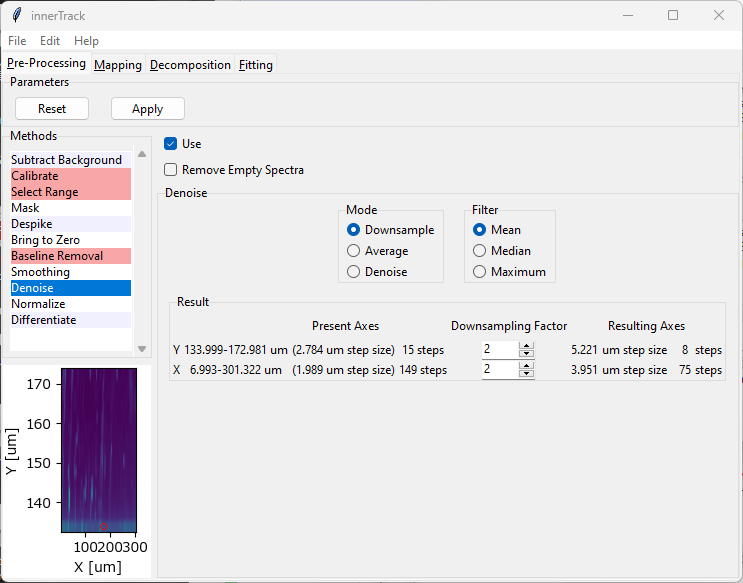The height and width of the screenshot is (583, 743).
Task: Toggle the Use checkbox
Action: pos(171,144)
